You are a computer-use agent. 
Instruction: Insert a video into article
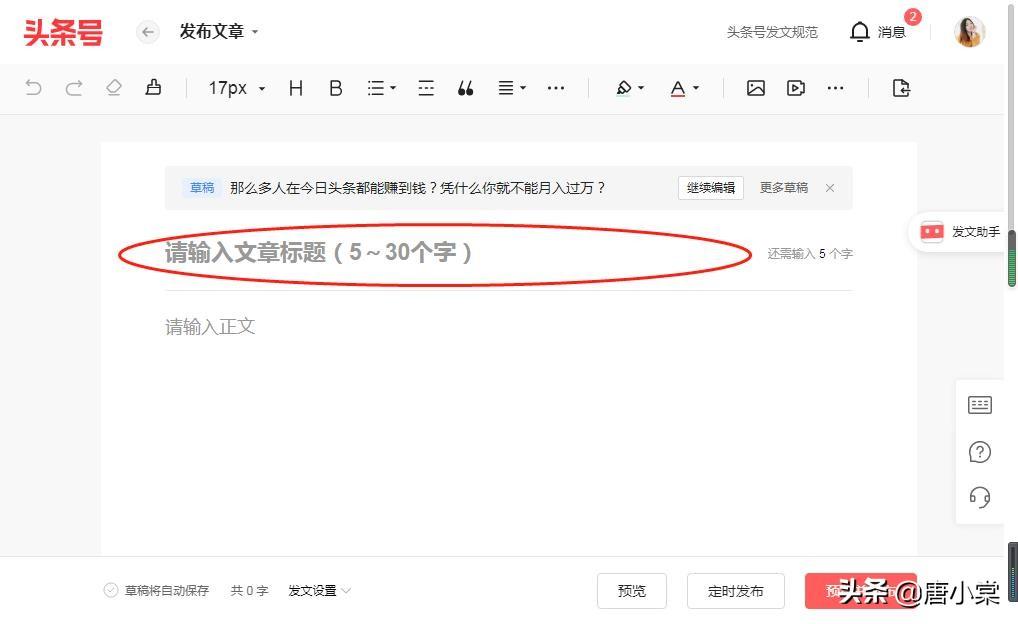(796, 88)
